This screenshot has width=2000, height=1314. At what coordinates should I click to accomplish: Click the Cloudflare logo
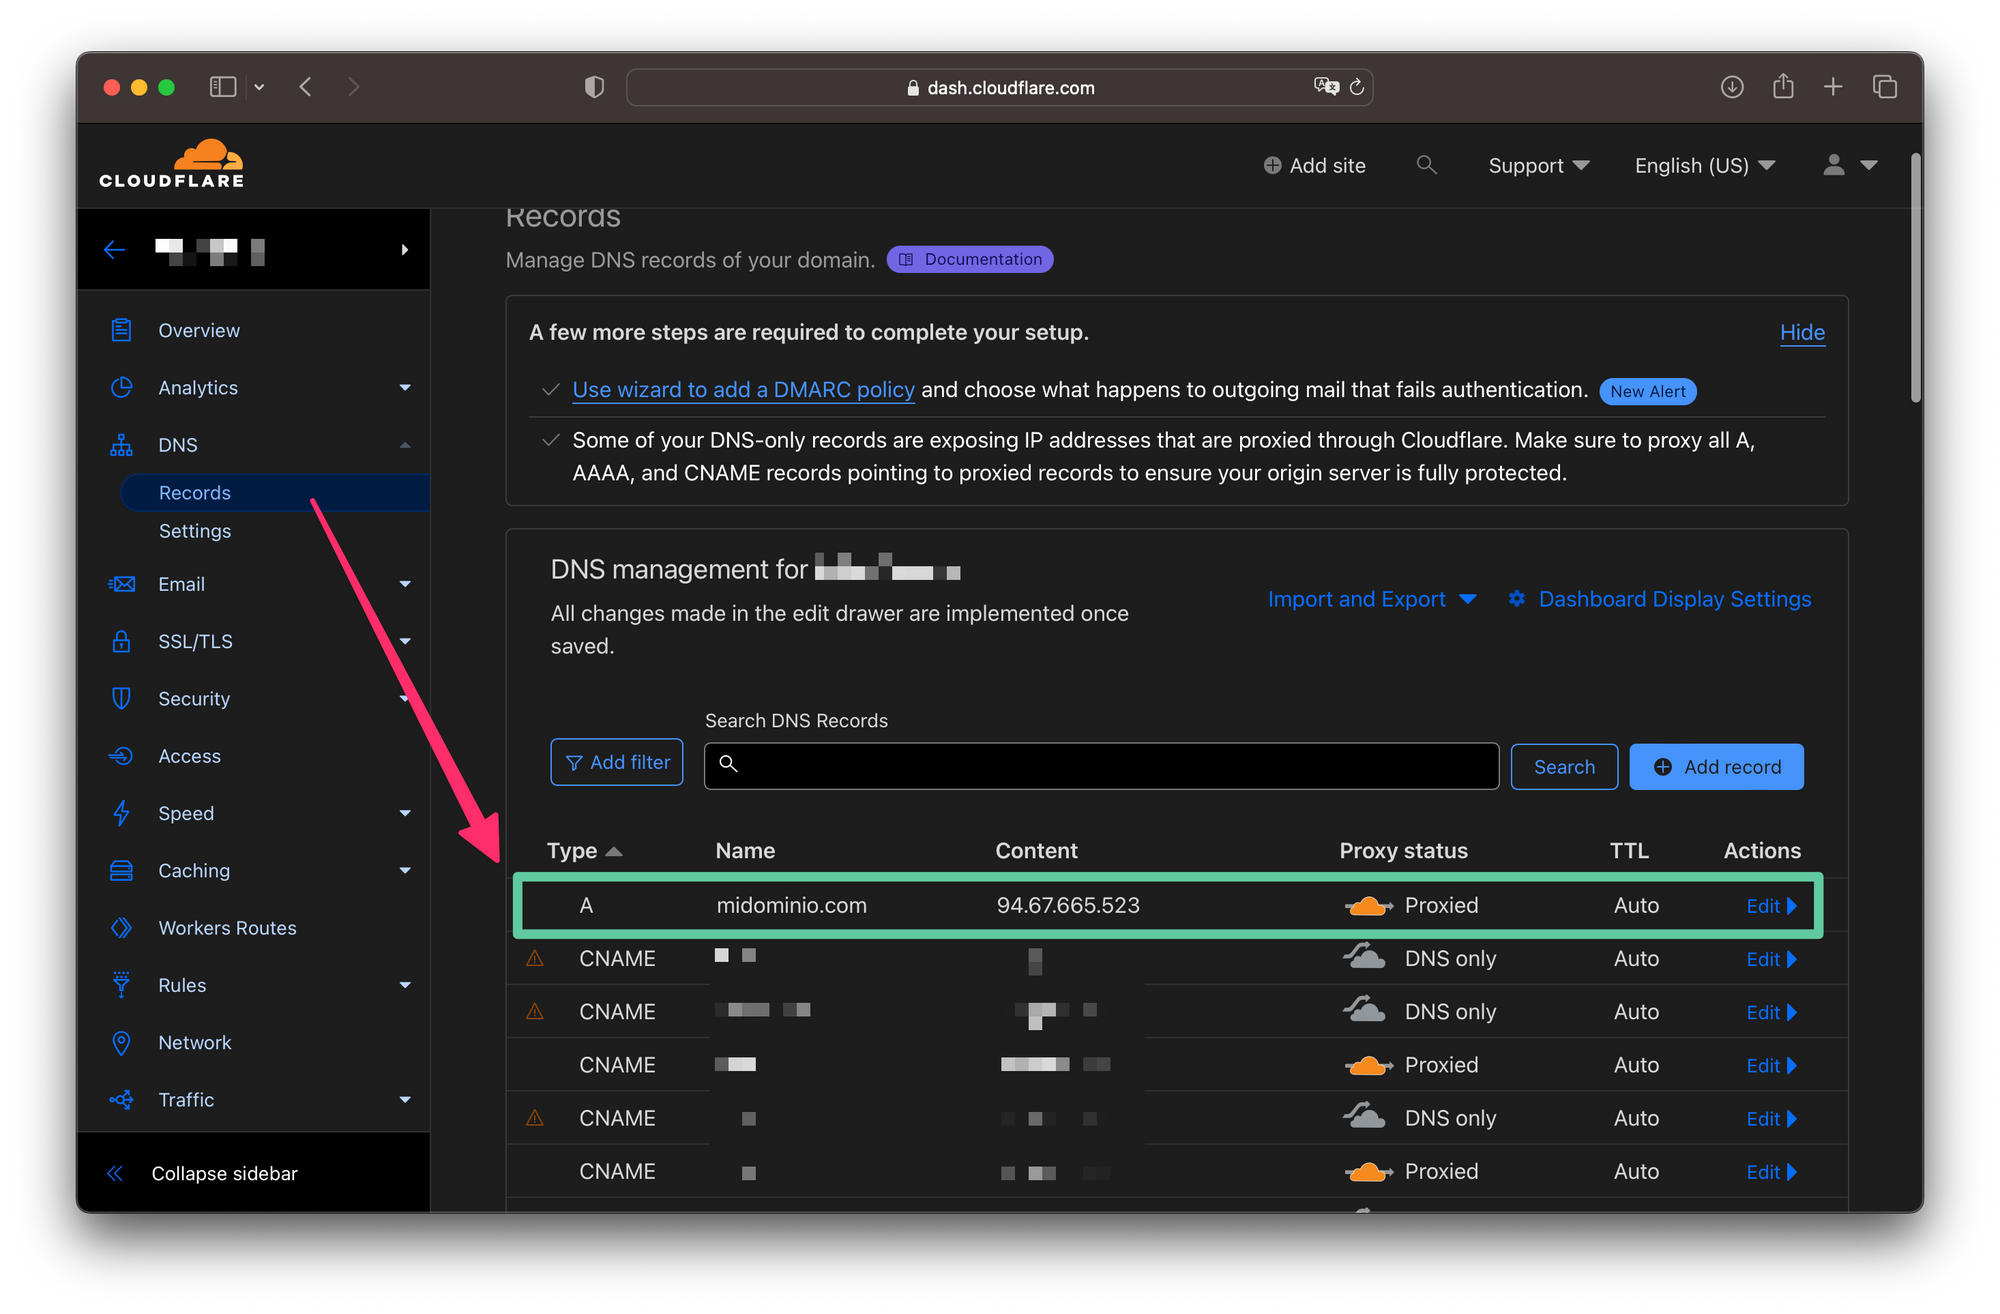171,164
